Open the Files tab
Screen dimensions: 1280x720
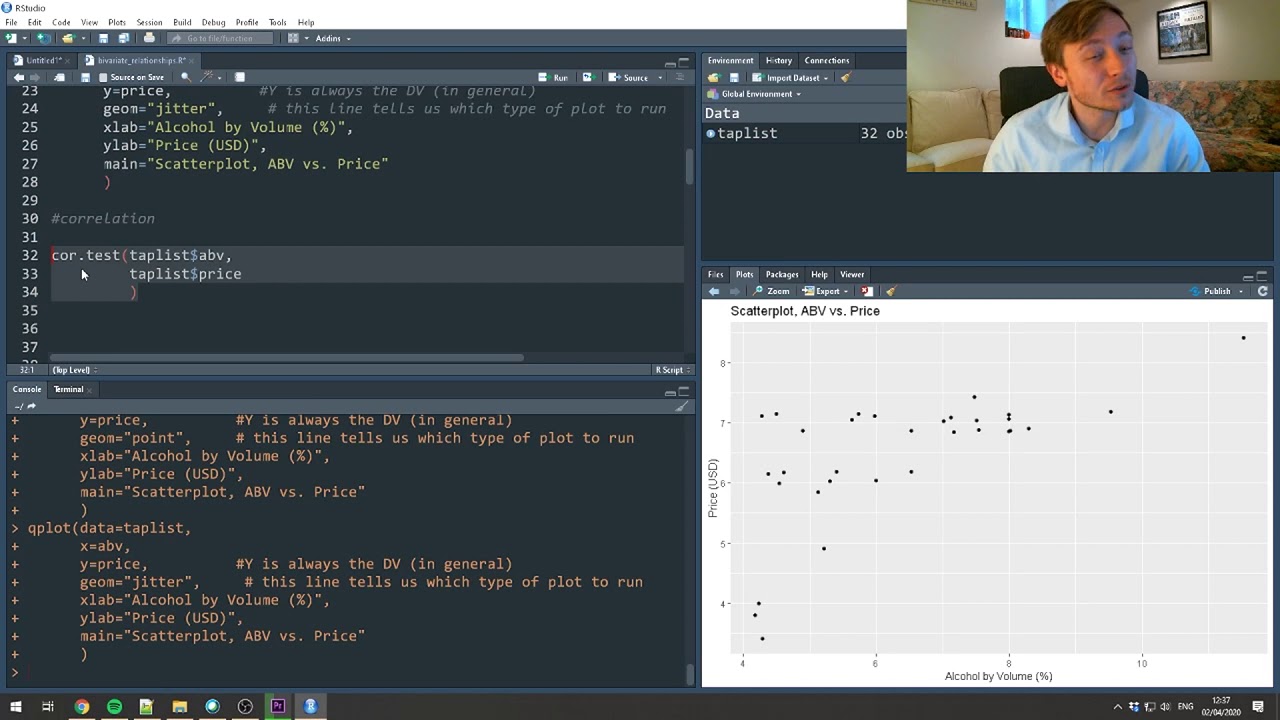click(x=716, y=274)
